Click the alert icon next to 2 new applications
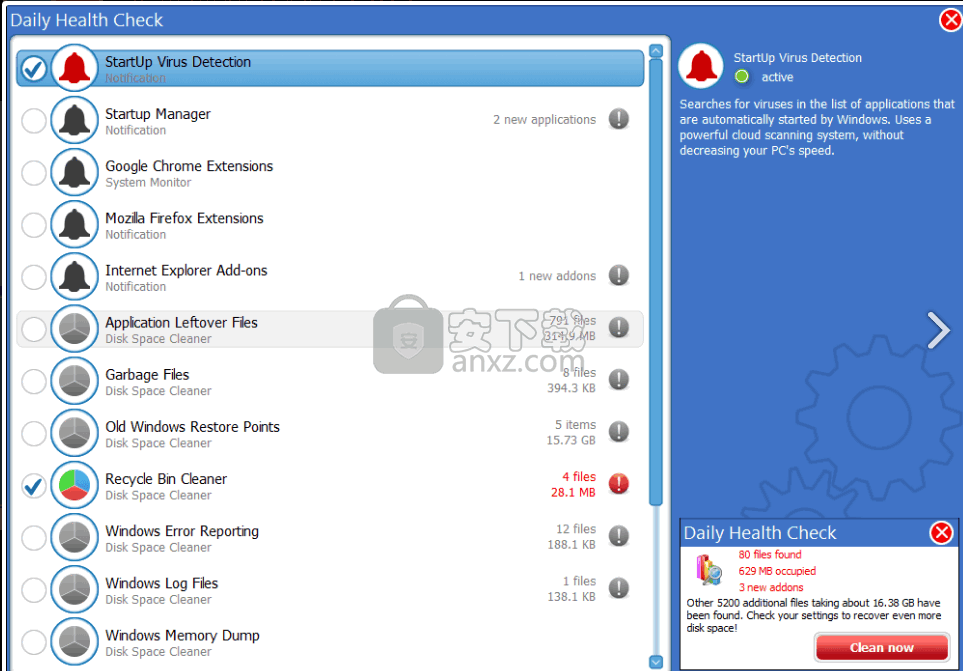Viewport: 963px width, 671px height. click(x=618, y=118)
